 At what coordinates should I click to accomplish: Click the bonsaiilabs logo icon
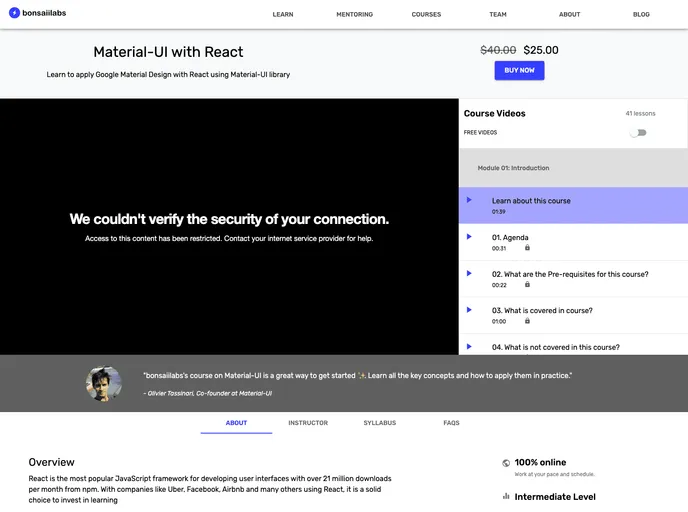(14, 13)
